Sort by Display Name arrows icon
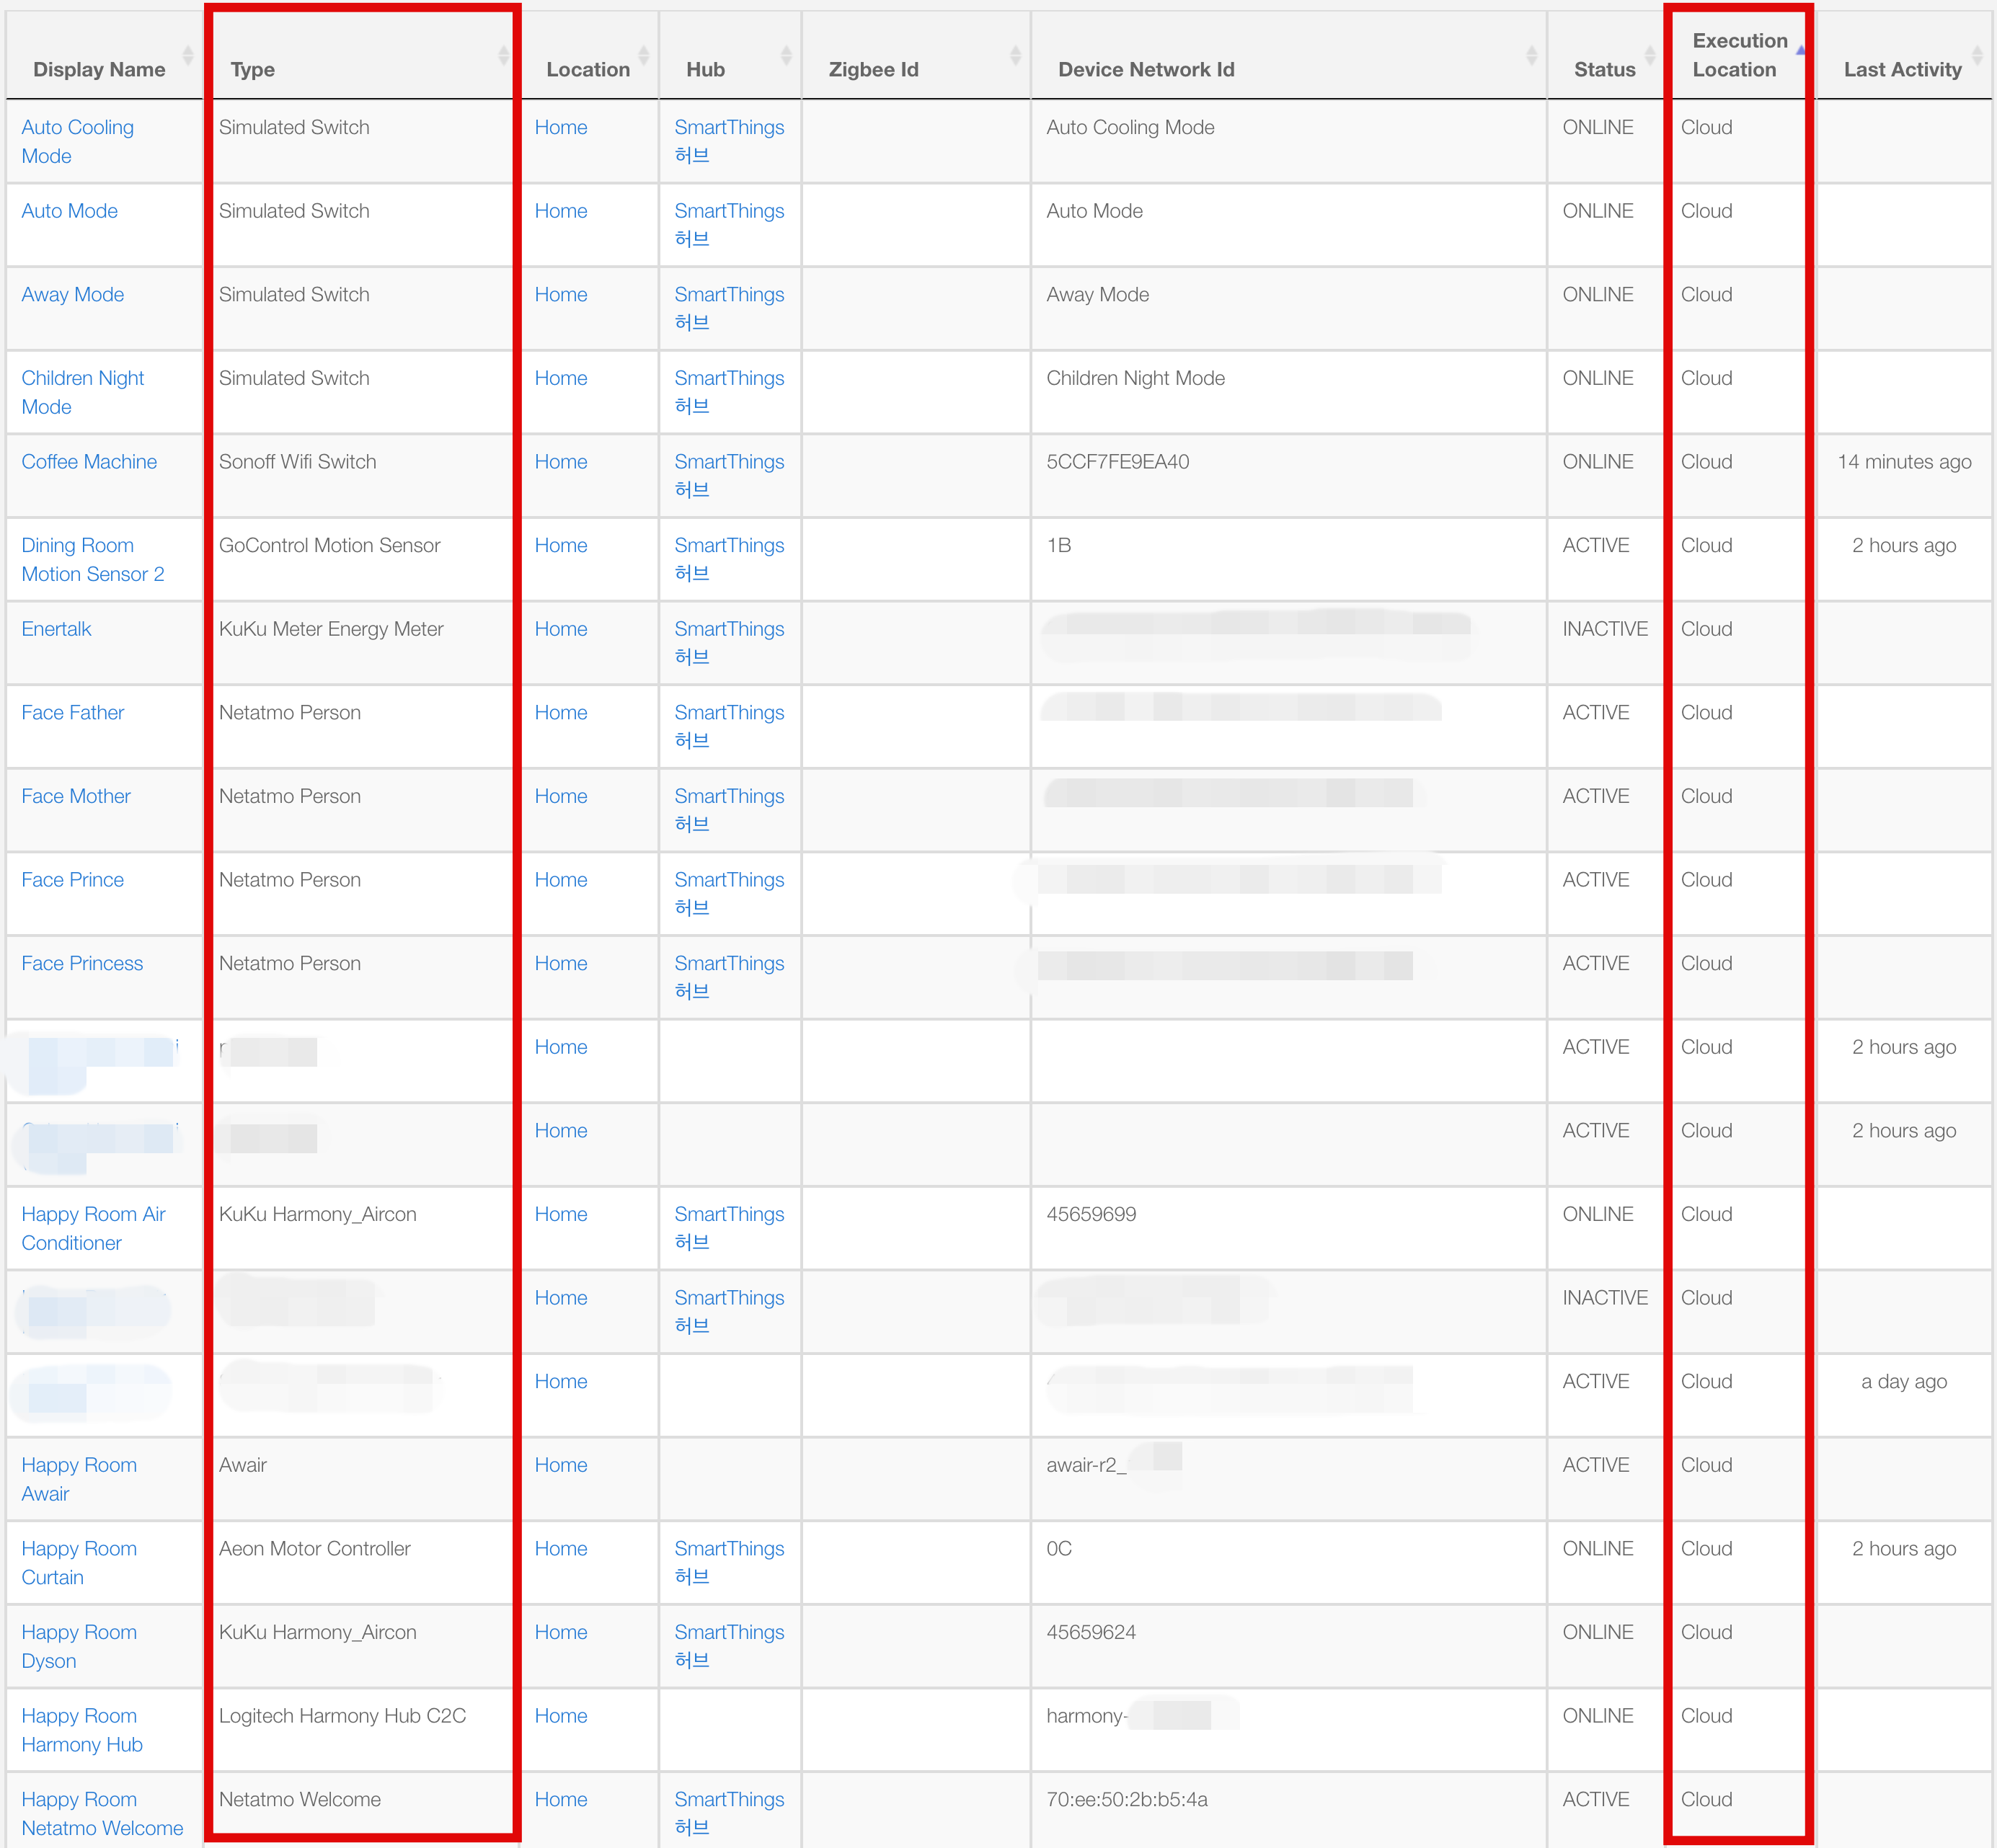 tap(187, 56)
